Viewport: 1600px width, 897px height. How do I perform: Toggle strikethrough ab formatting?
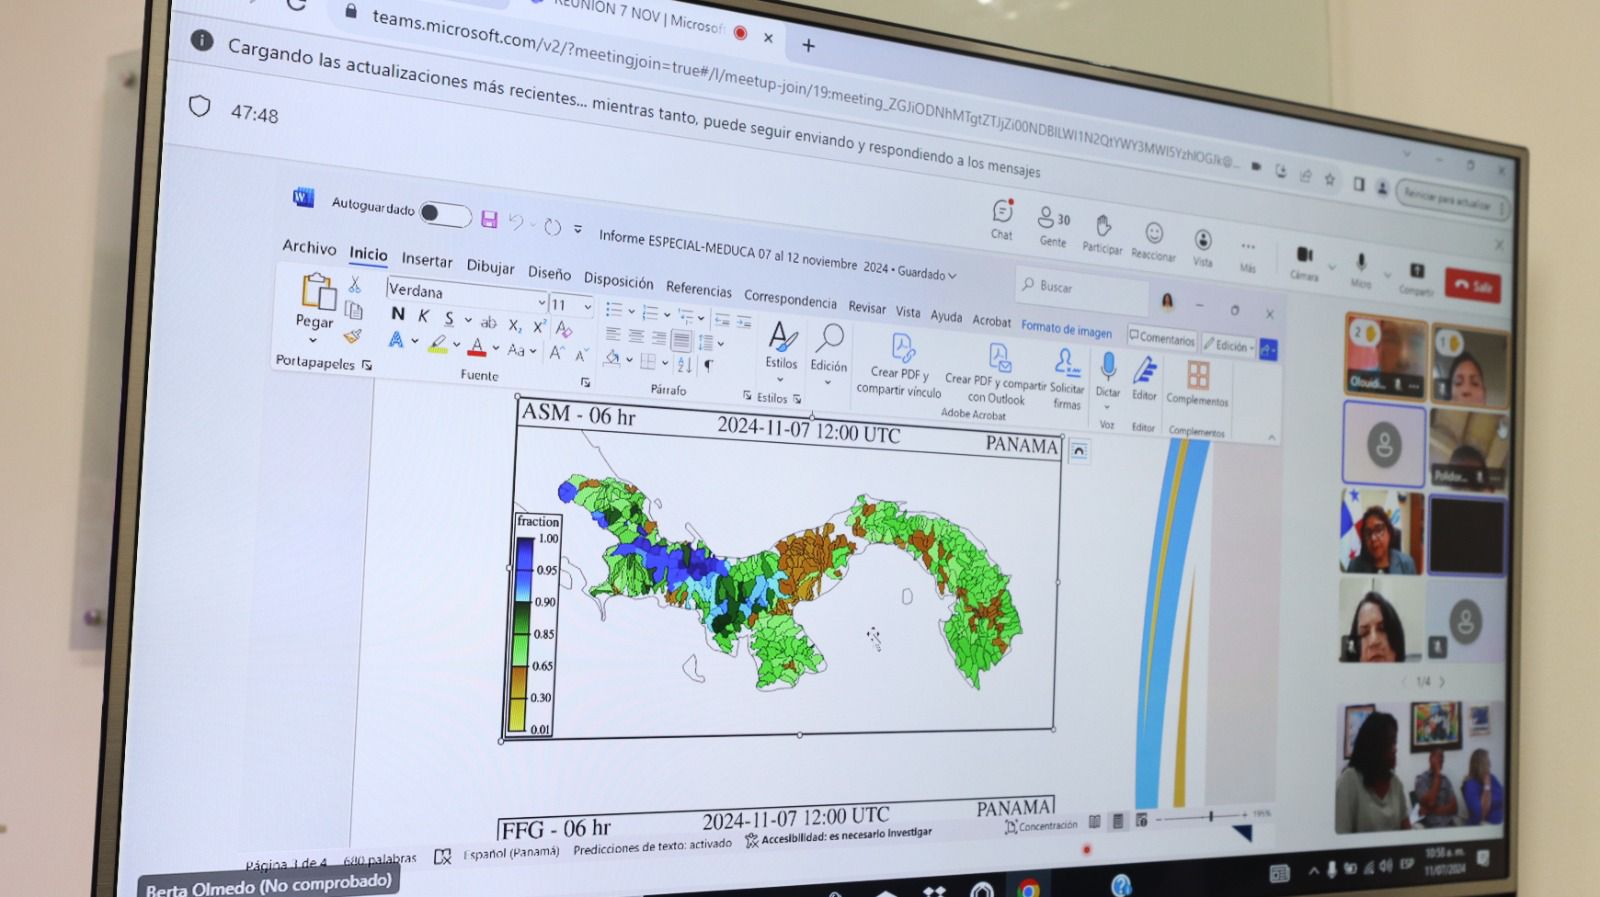point(488,323)
